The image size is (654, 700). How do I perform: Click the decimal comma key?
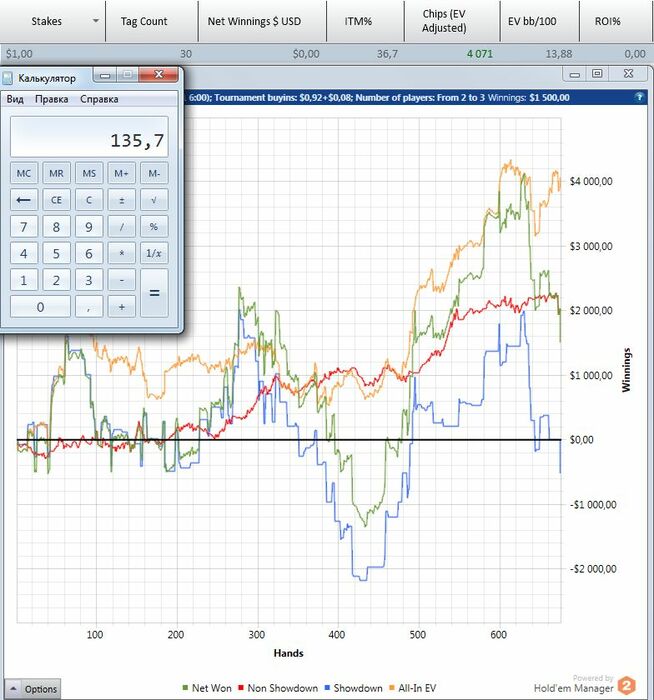tap(89, 307)
